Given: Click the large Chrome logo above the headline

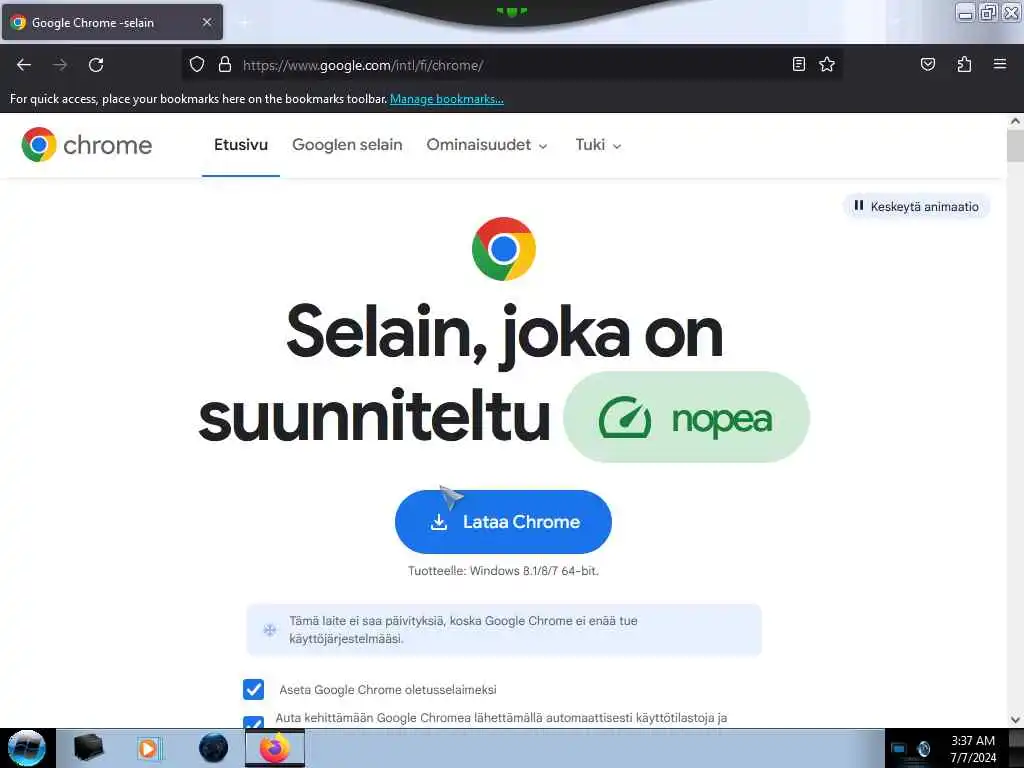Looking at the screenshot, I should pyautogui.click(x=504, y=249).
